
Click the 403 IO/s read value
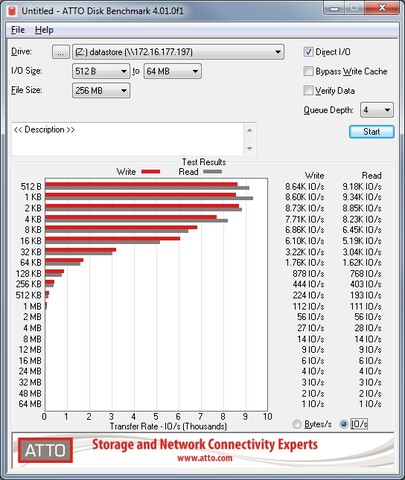pyautogui.click(x=366, y=284)
